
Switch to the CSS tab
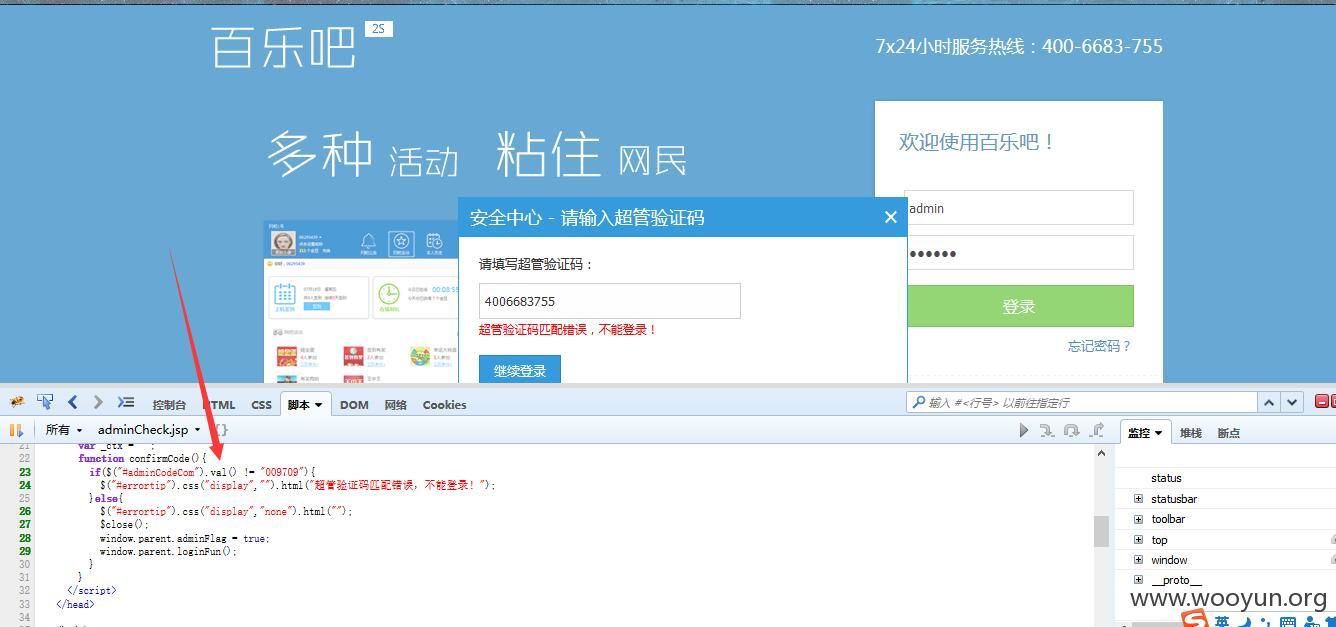point(261,405)
